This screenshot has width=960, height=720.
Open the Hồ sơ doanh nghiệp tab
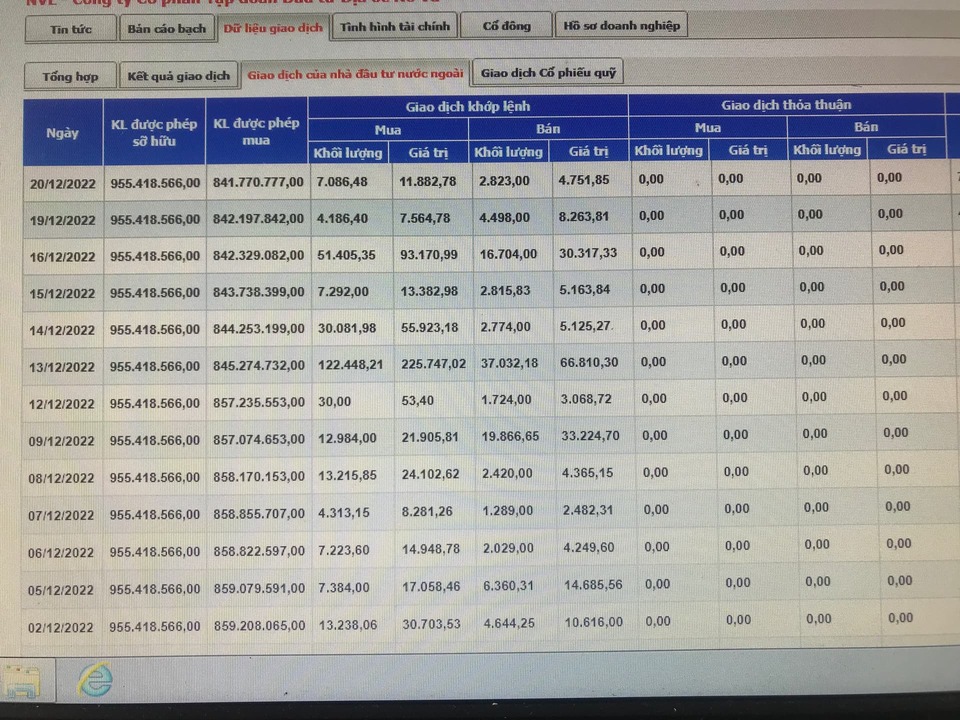(x=621, y=25)
